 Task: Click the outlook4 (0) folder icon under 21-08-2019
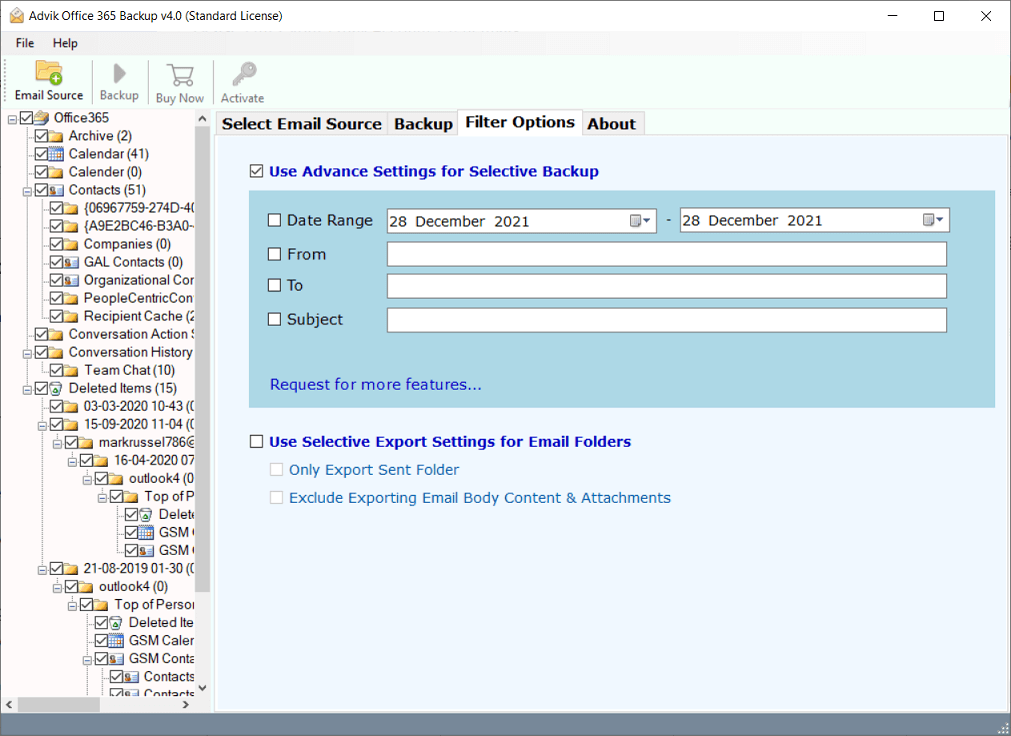(x=86, y=587)
